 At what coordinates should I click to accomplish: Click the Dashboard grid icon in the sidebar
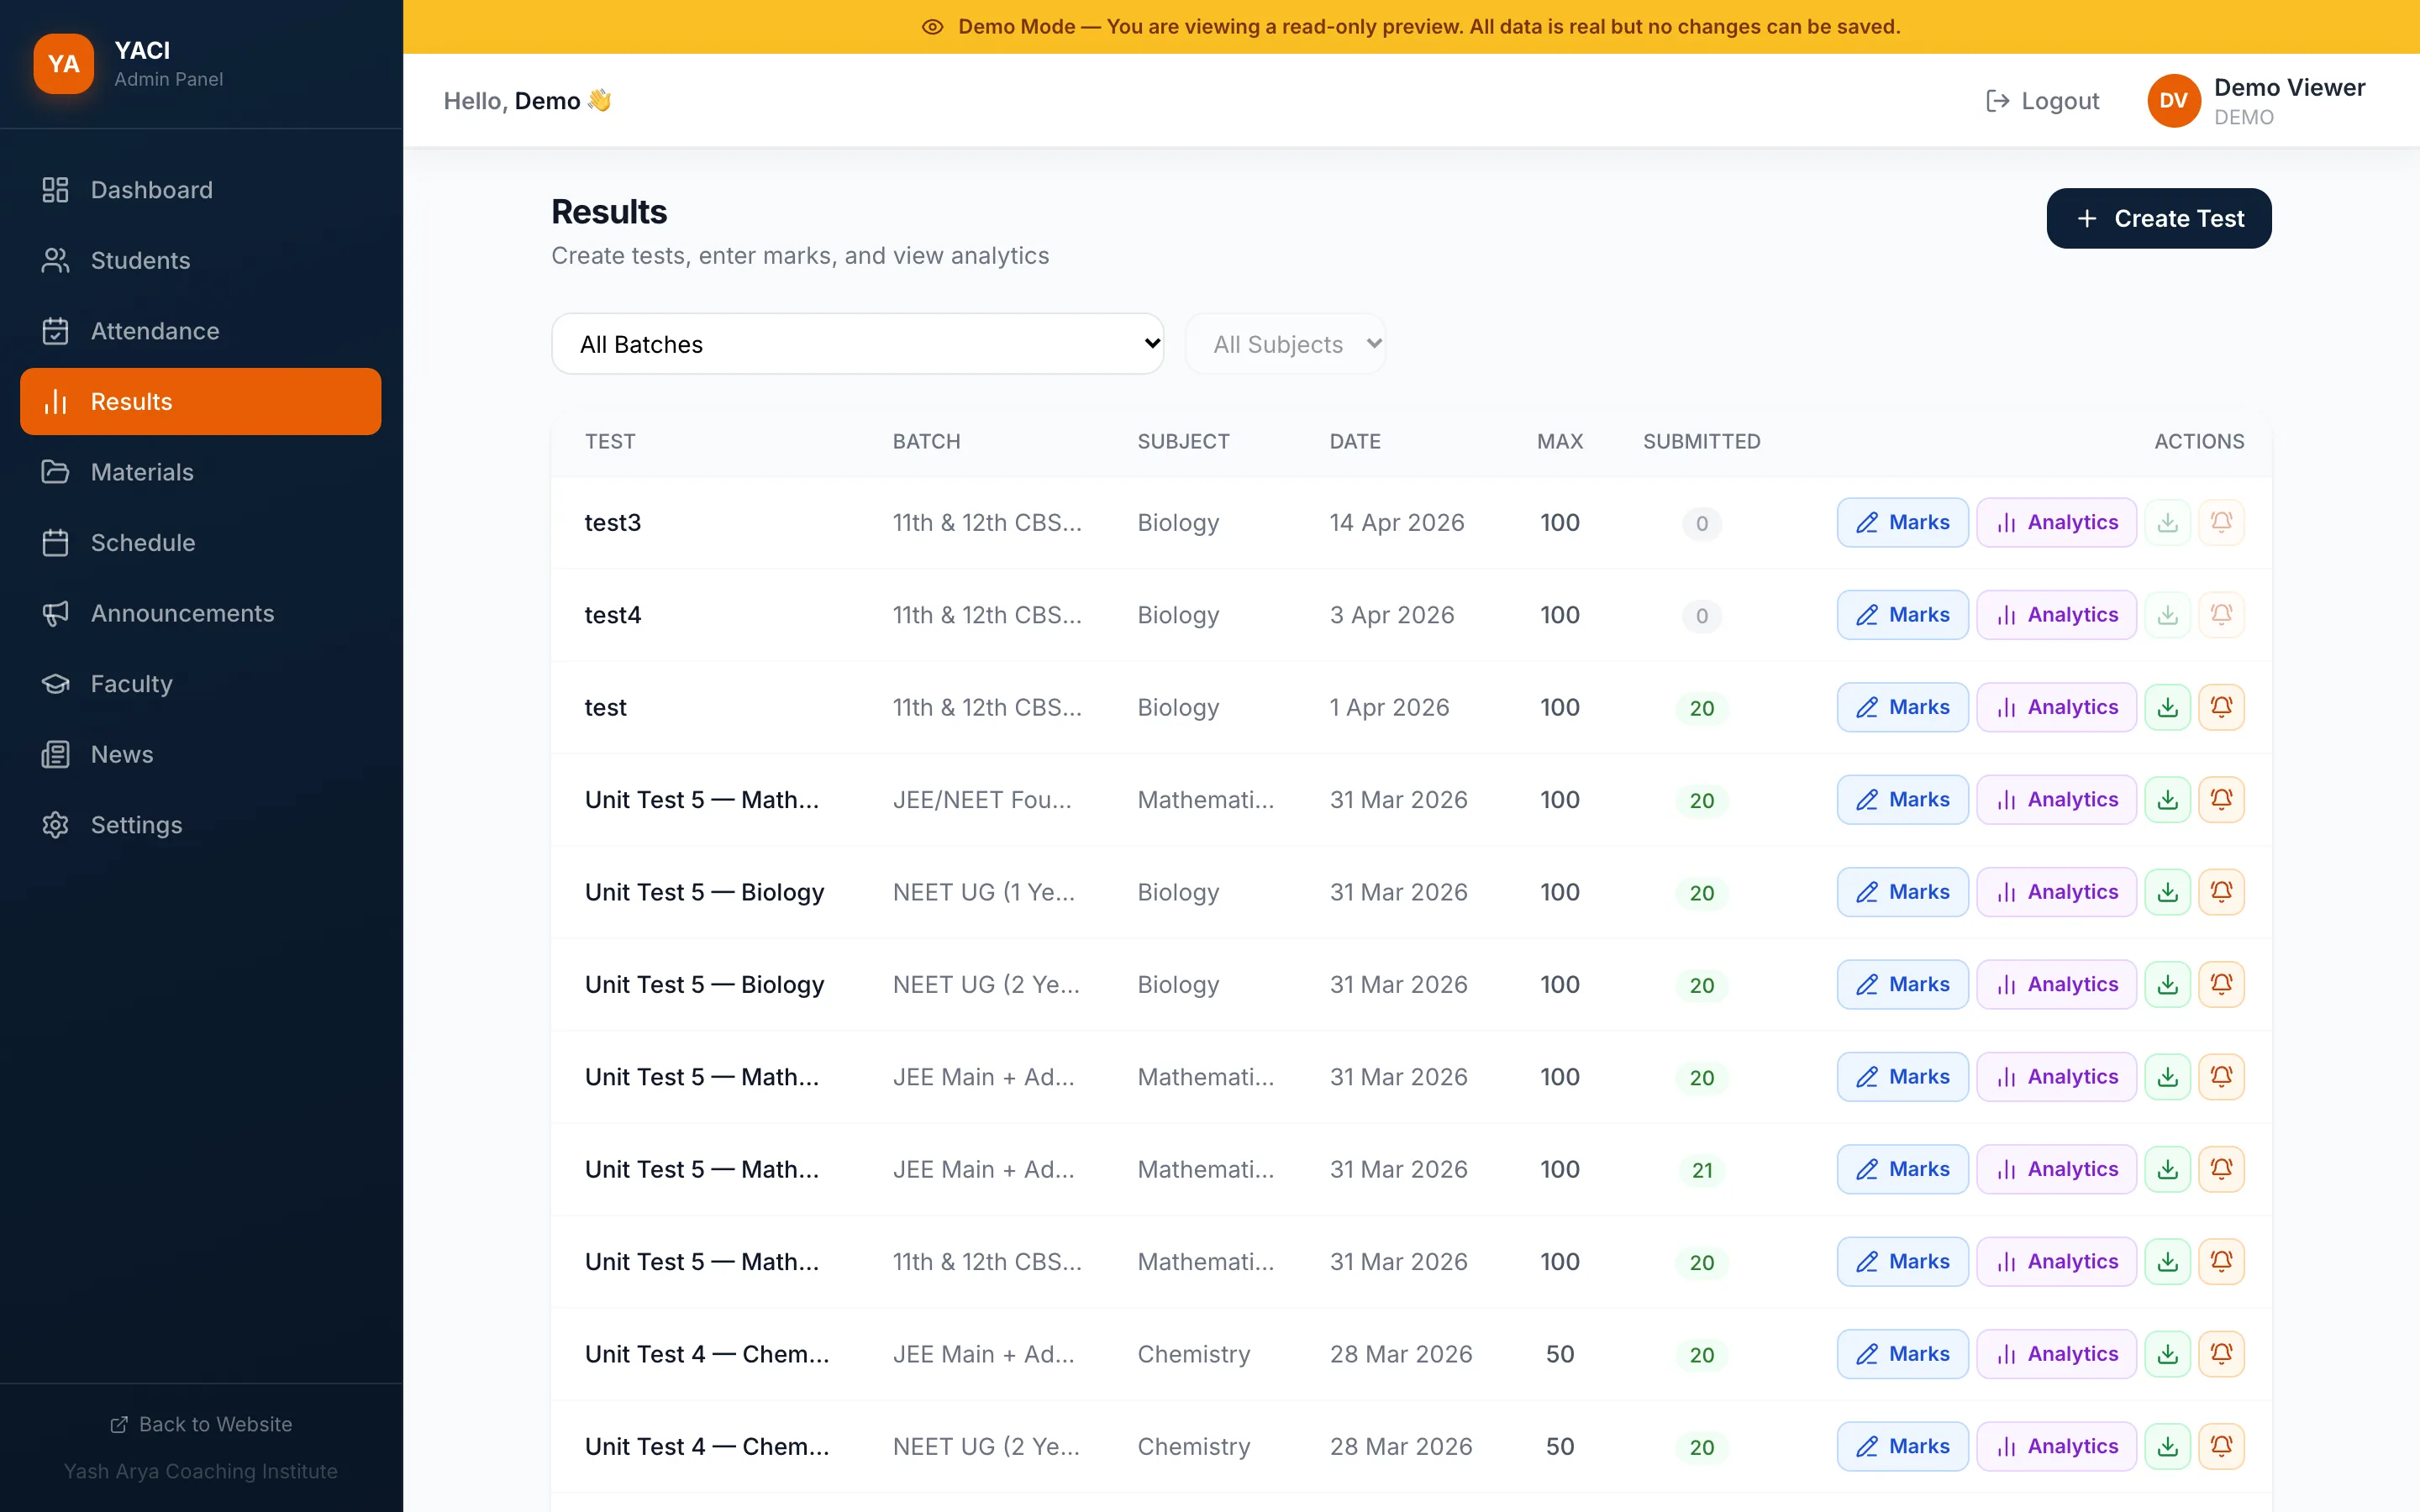(x=56, y=190)
